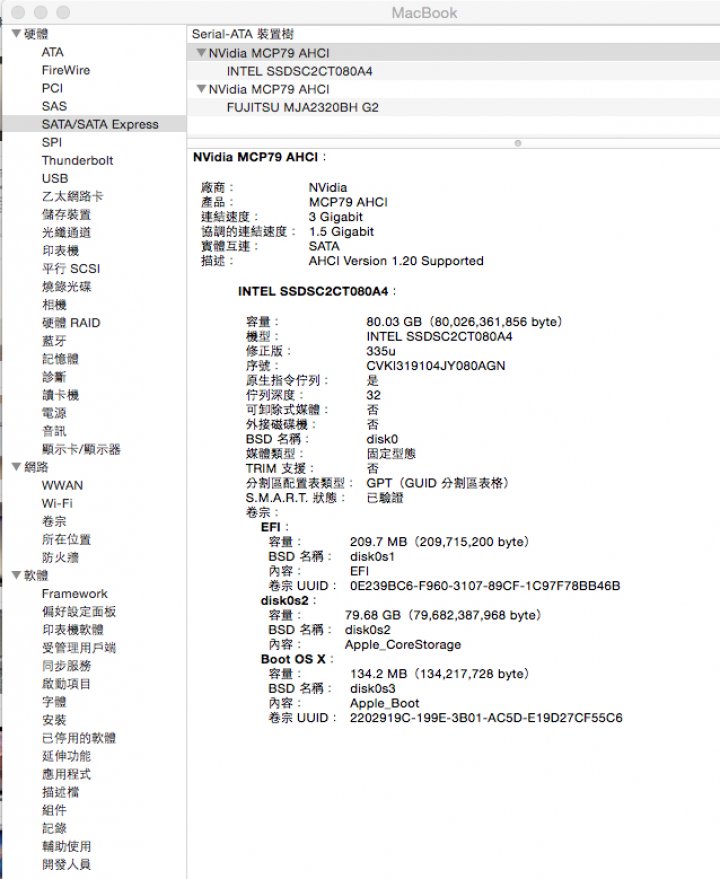This screenshot has width=720, height=879.
Task: Click Apple_CoreStorage content value
Action: 403,644
